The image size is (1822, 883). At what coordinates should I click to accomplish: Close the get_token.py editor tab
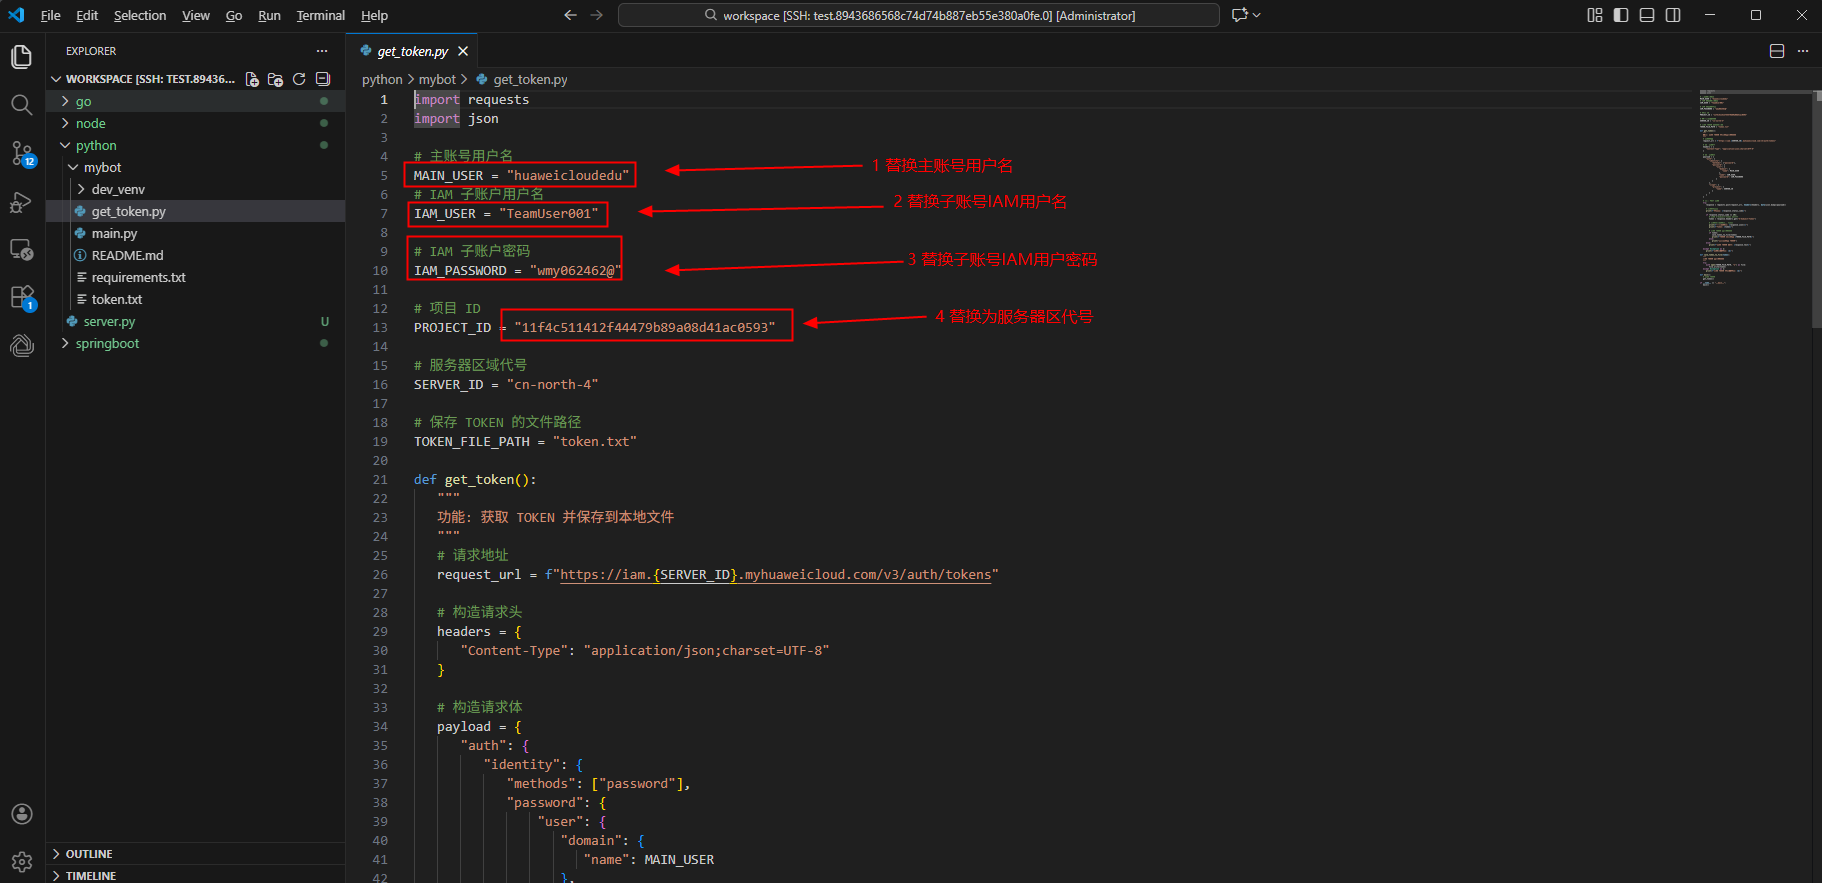coord(463,51)
